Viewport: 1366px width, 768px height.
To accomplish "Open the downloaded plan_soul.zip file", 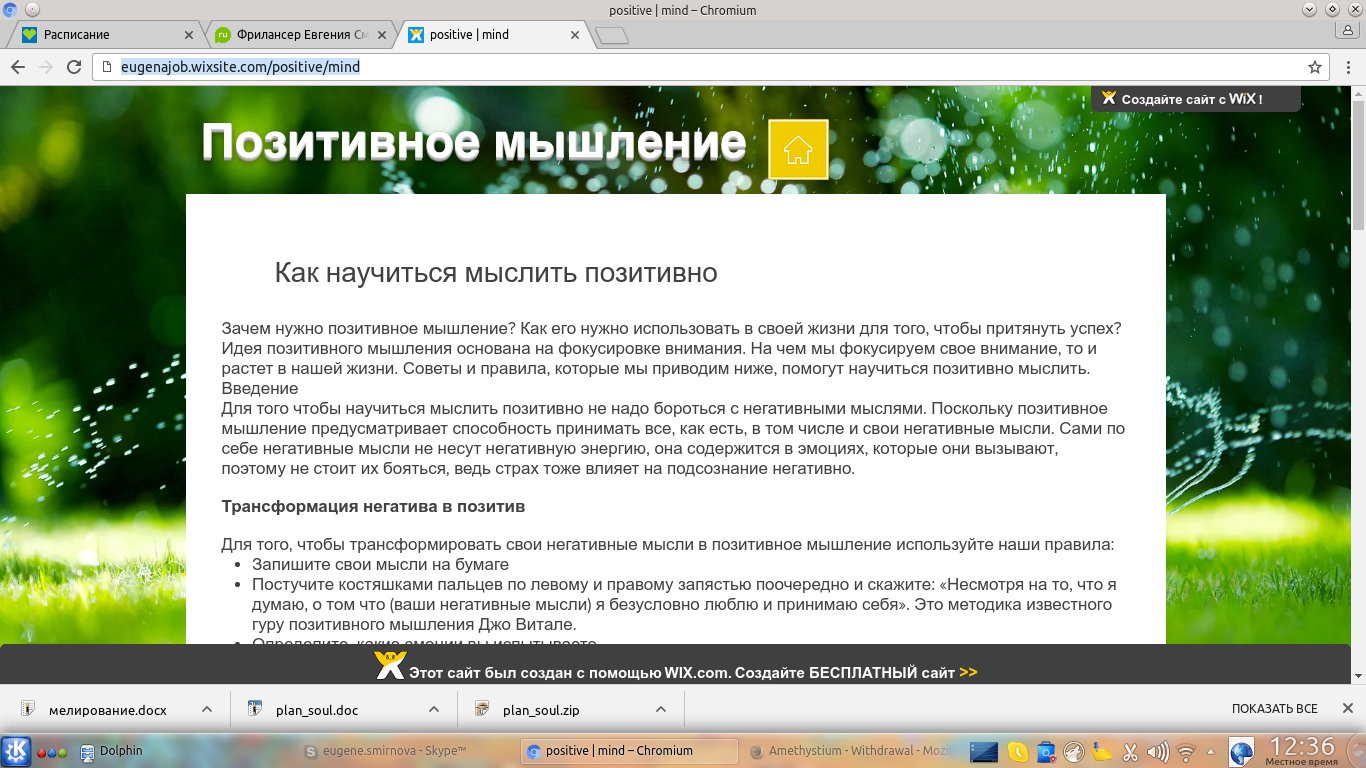I will [541, 710].
